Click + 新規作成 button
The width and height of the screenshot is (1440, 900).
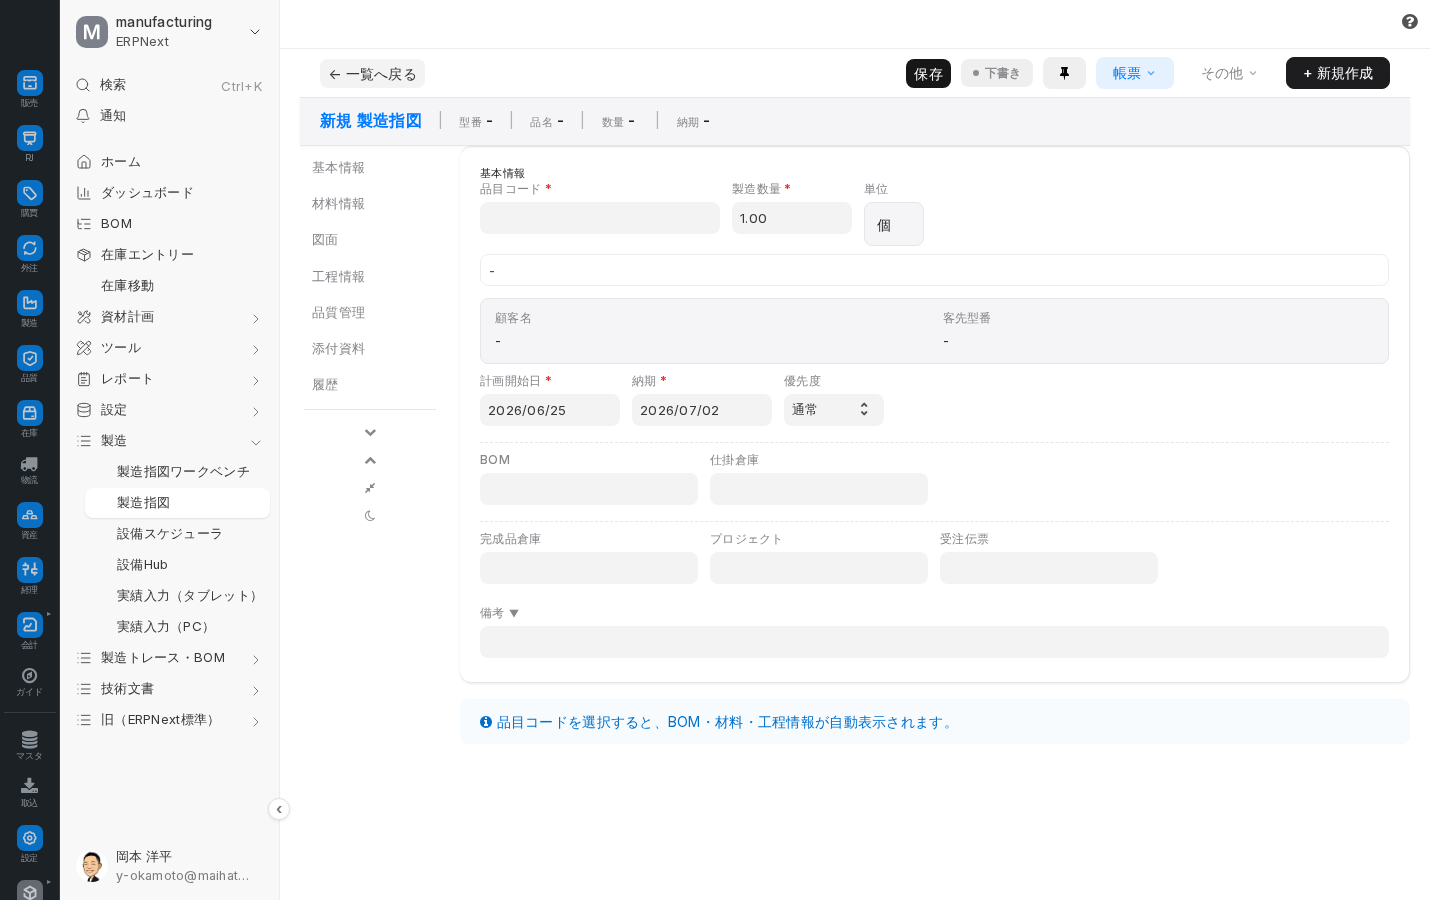1338,73
